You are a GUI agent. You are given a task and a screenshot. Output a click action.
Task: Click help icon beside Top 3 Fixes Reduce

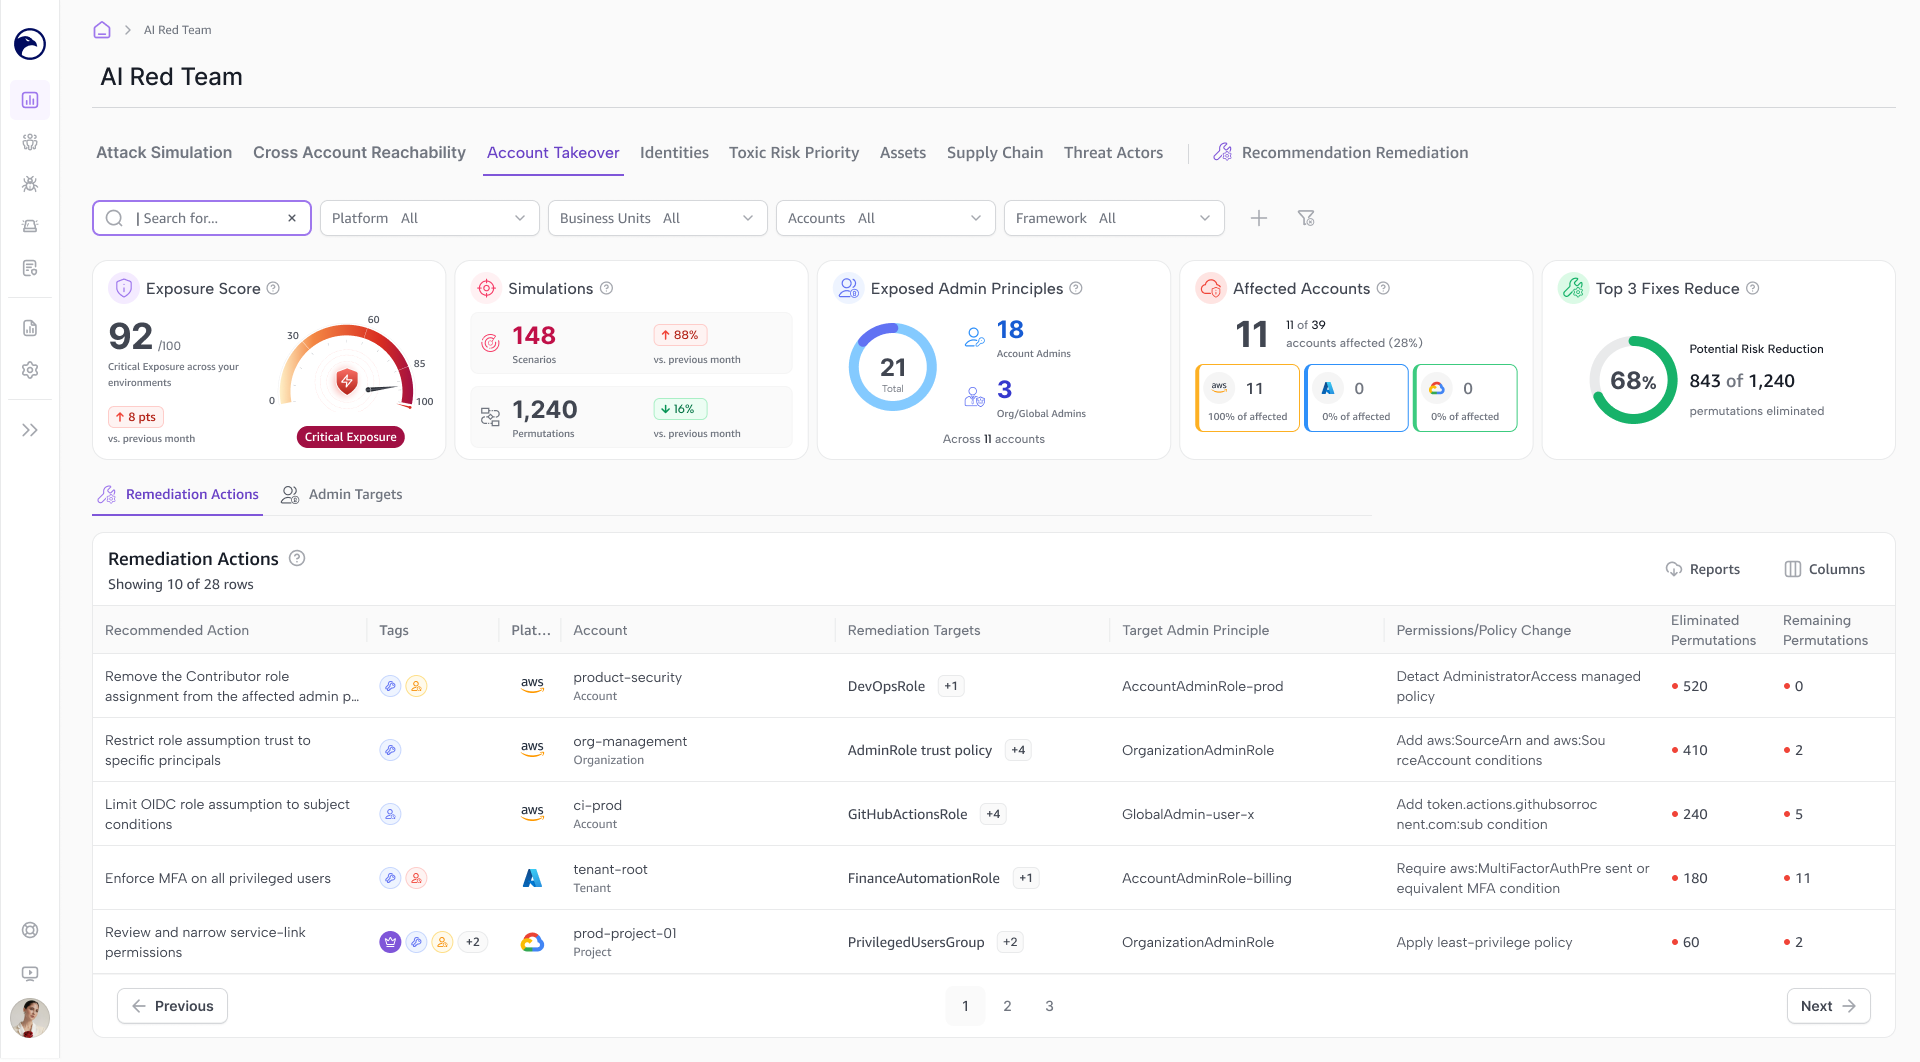1753,288
